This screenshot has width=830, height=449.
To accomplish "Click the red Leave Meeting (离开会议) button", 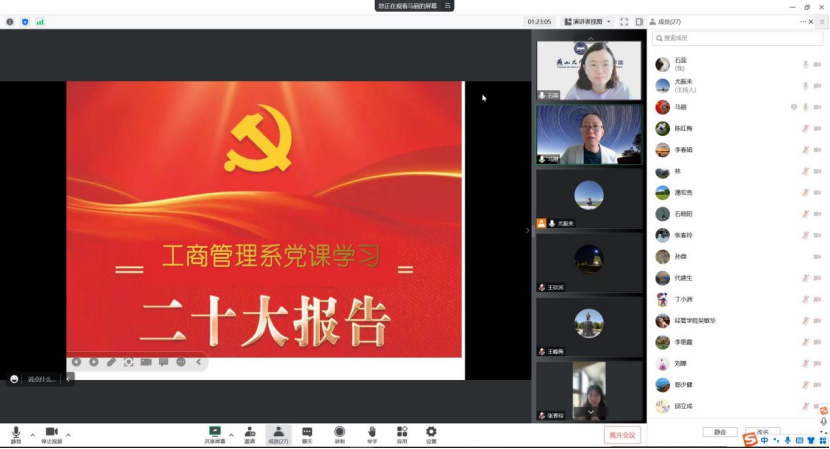I will (622, 435).
